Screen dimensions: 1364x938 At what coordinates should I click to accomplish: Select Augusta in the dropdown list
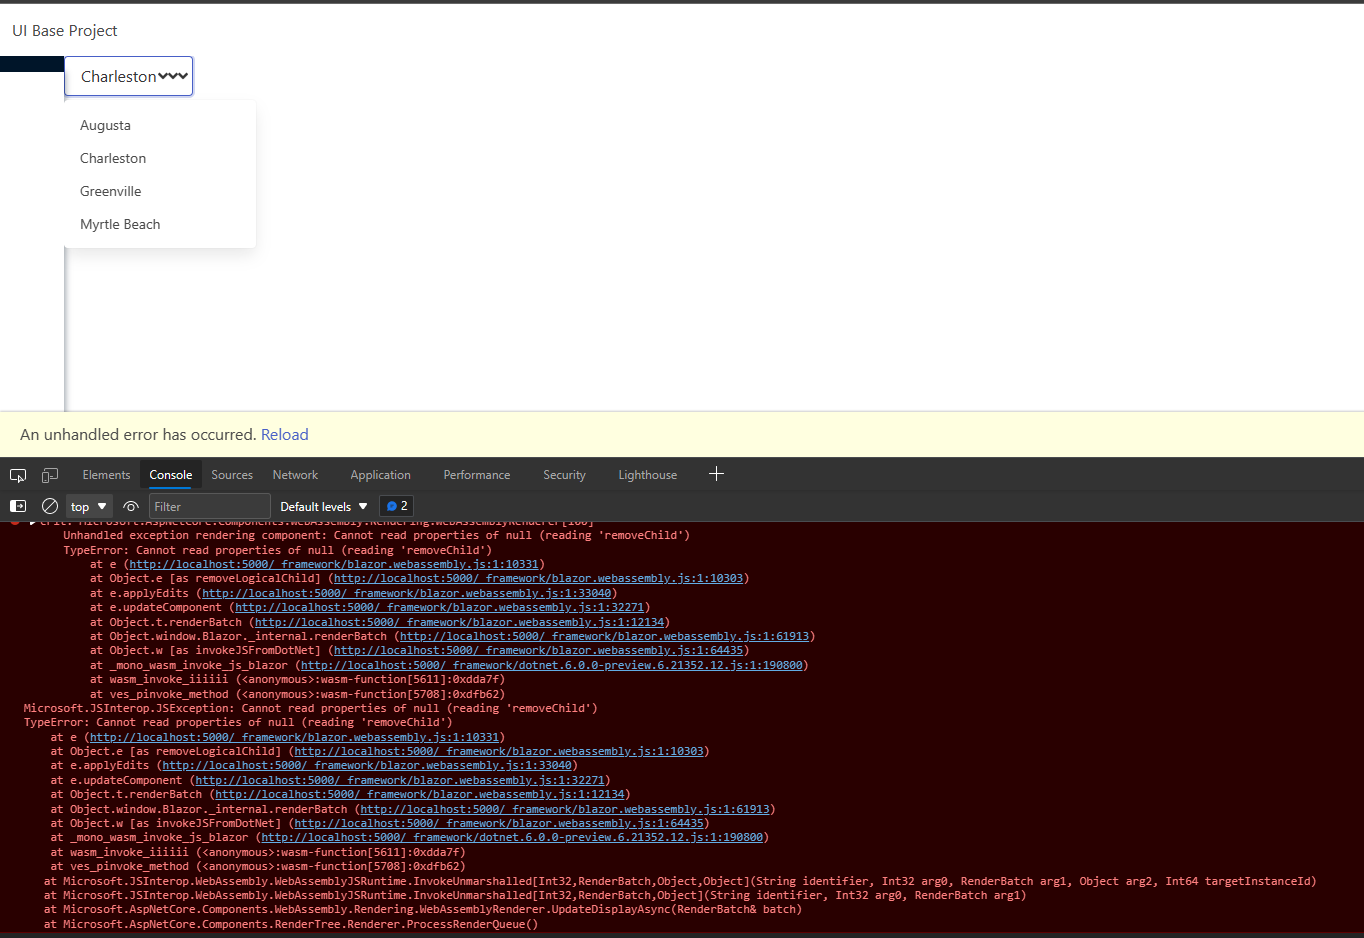[x=105, y=125]
